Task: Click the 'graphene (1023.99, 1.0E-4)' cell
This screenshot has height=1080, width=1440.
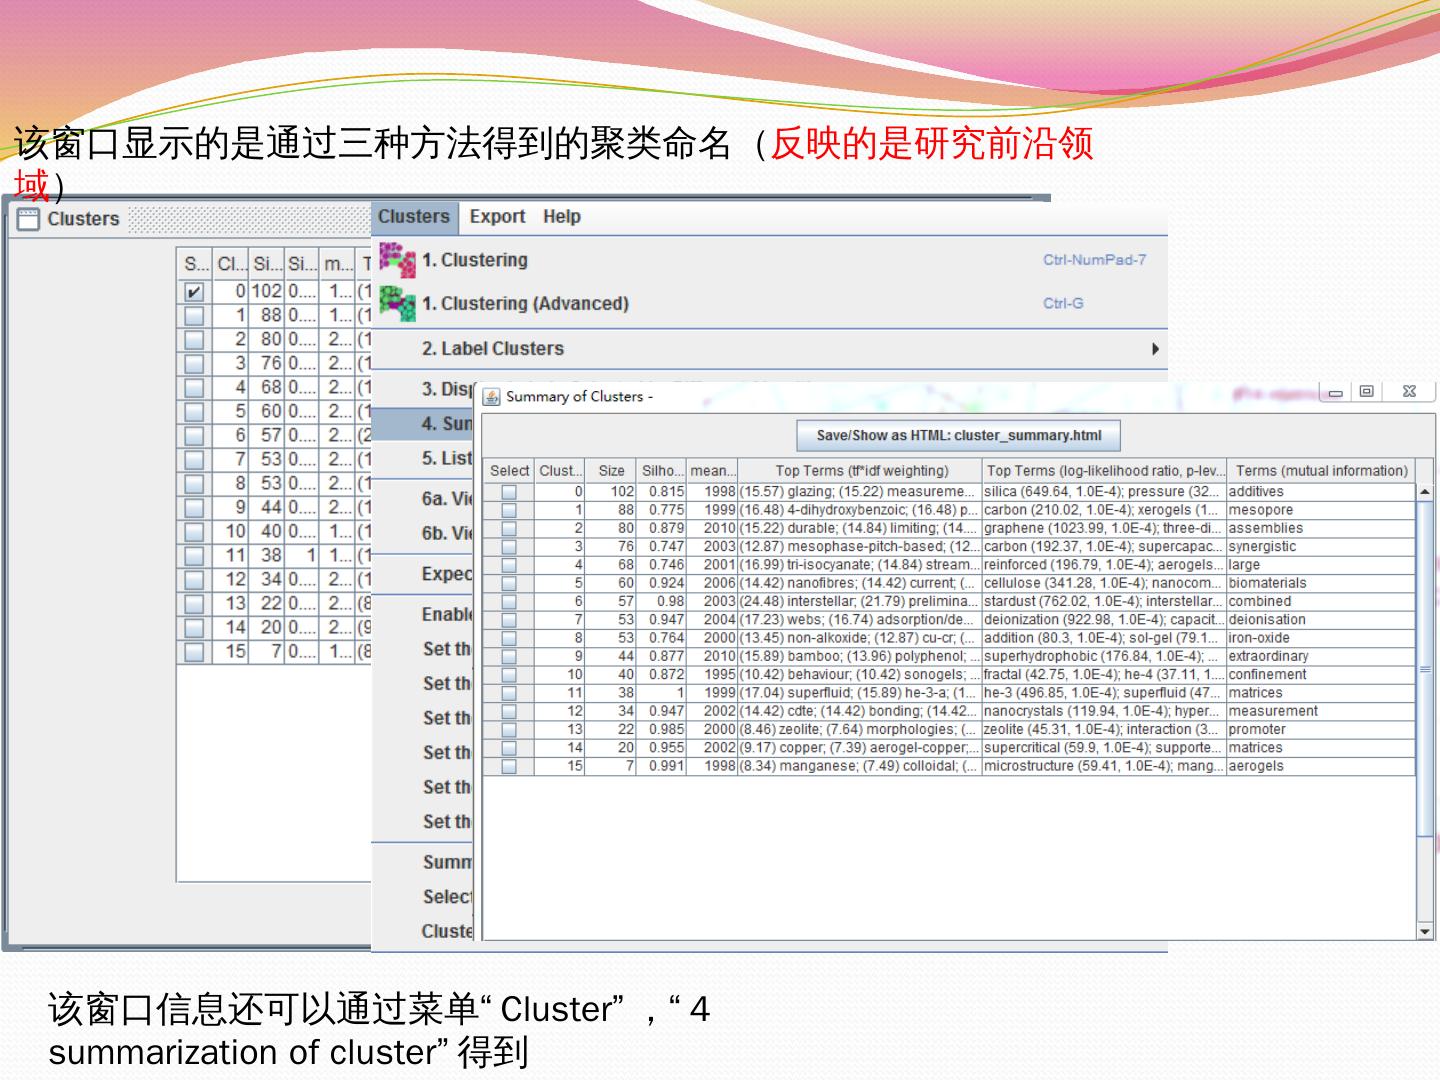Action: [1104, 529]
